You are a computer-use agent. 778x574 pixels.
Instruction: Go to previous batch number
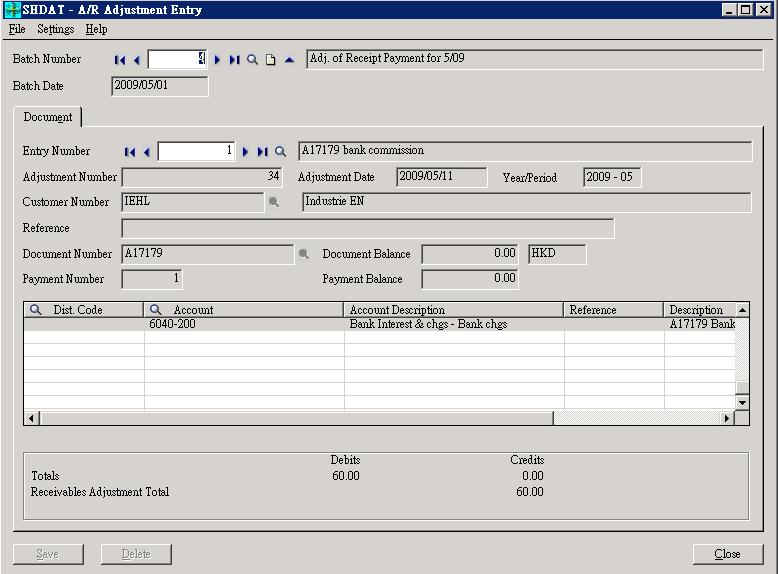click(137, 60)
